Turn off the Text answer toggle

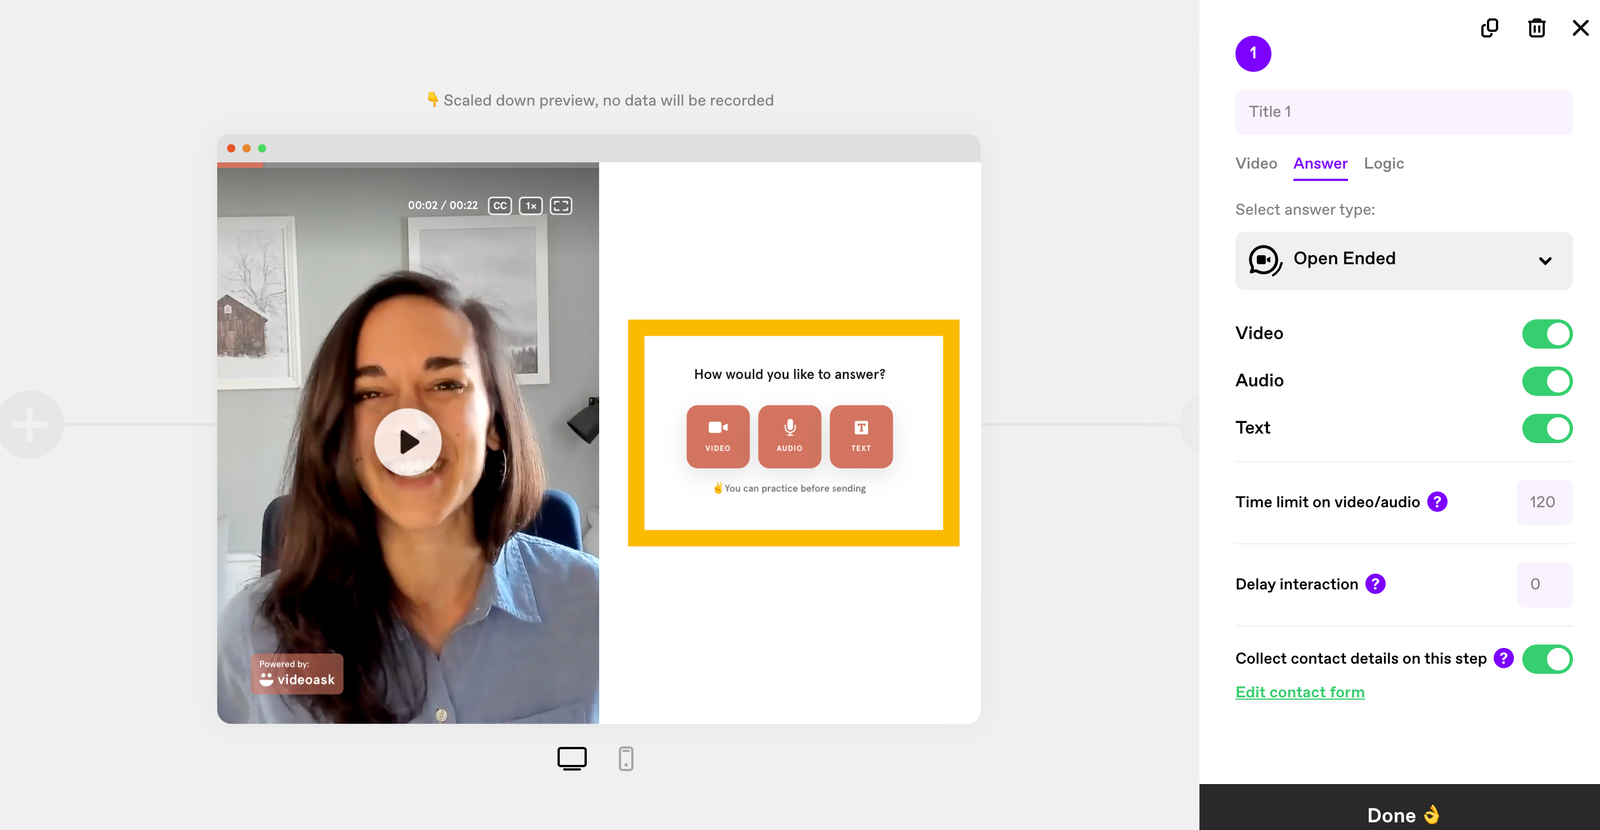(1547, 428)
